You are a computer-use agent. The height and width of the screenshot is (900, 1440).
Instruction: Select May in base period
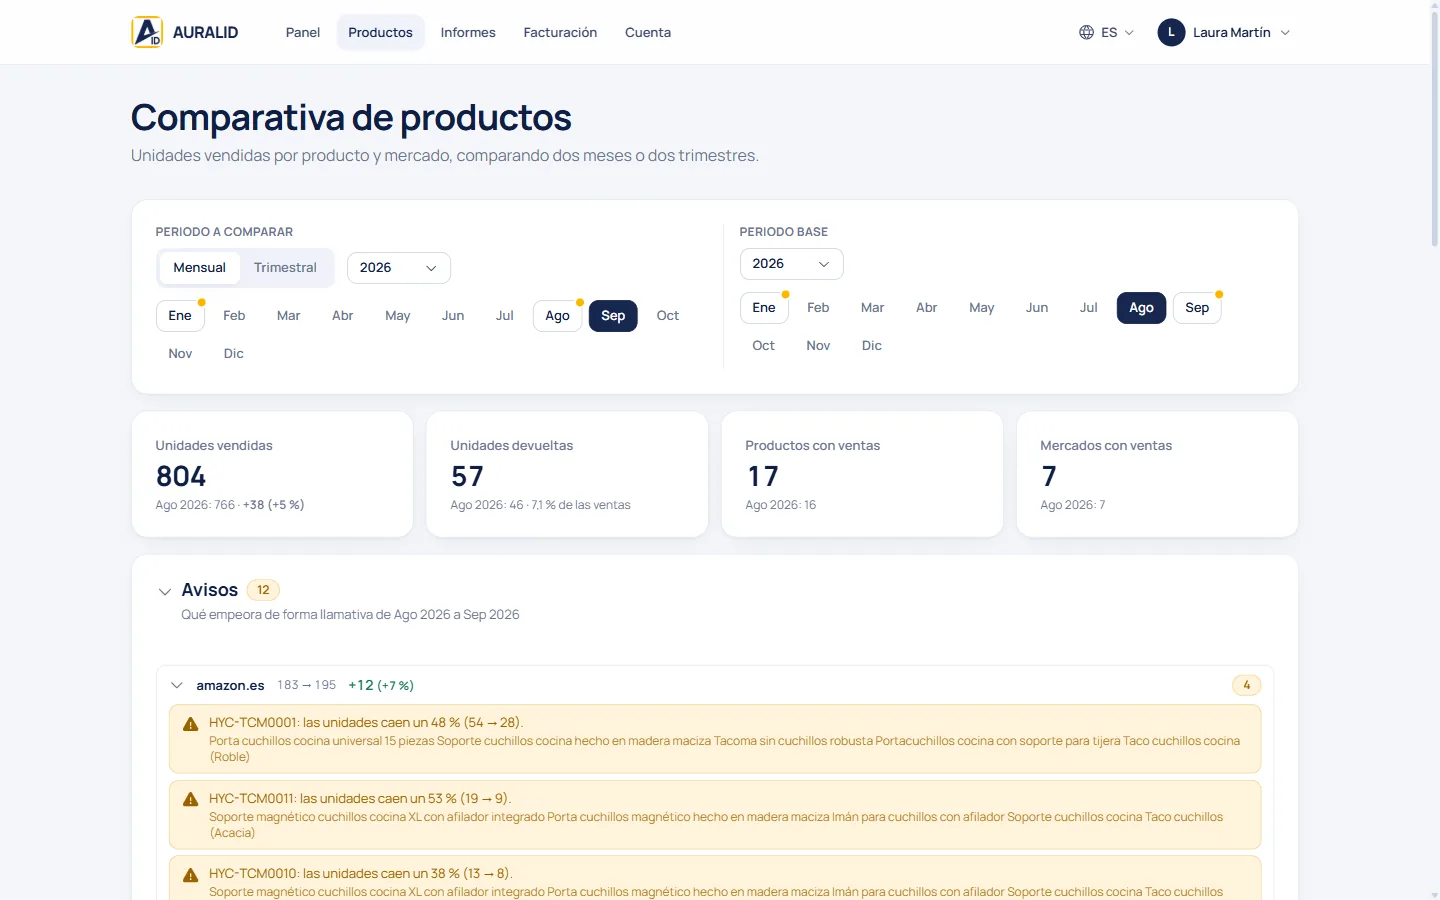(x=982, y=308)
